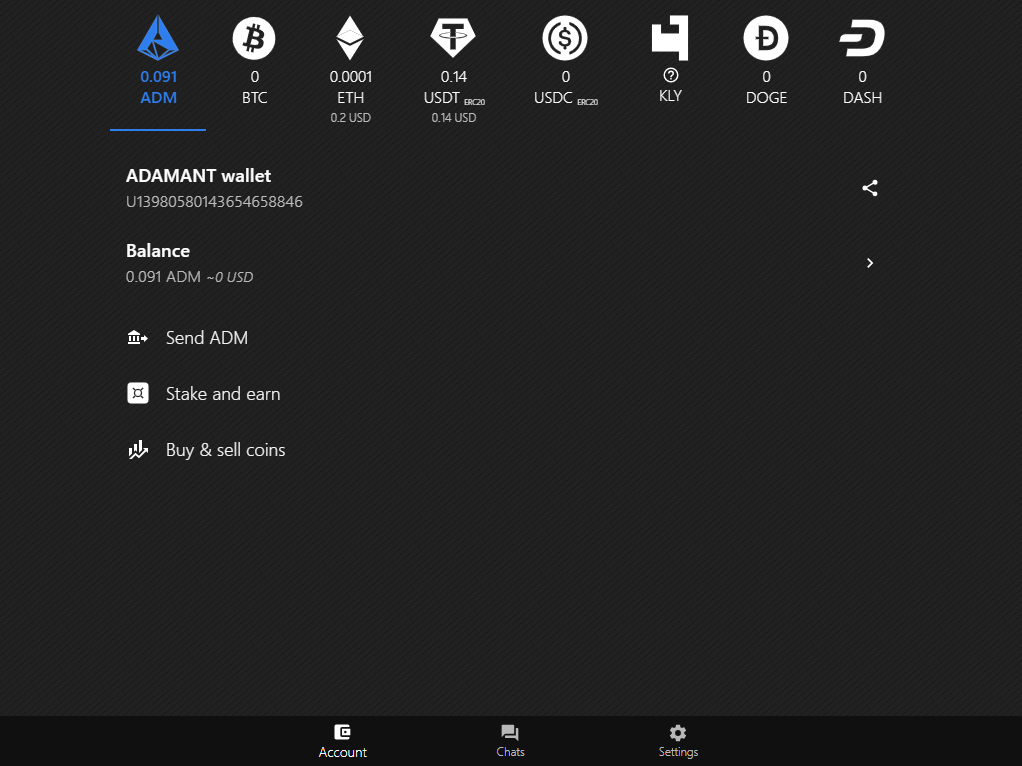Click the 0.091 ADM balance value
The width and height of the screenshot is (1022, 766).
point(163,276)
